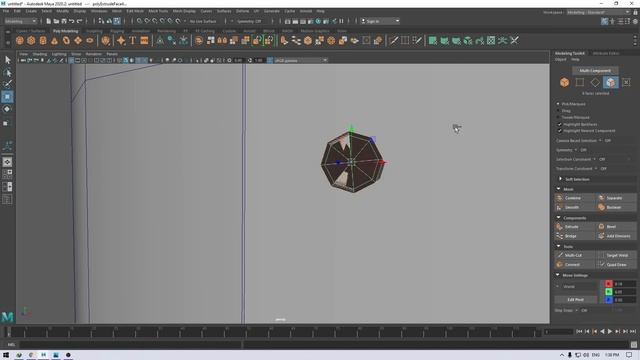Toggle Highlight Backfaces checkbox
This screenshot has height=360, width=640.
pos(560,124)
